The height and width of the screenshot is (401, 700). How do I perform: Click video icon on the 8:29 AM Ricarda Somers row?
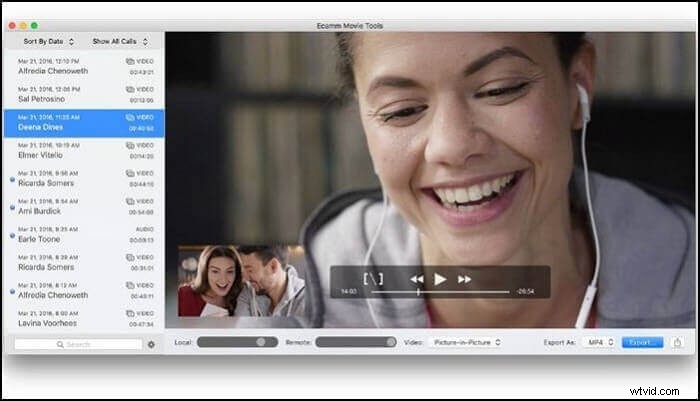pos(130,258)
